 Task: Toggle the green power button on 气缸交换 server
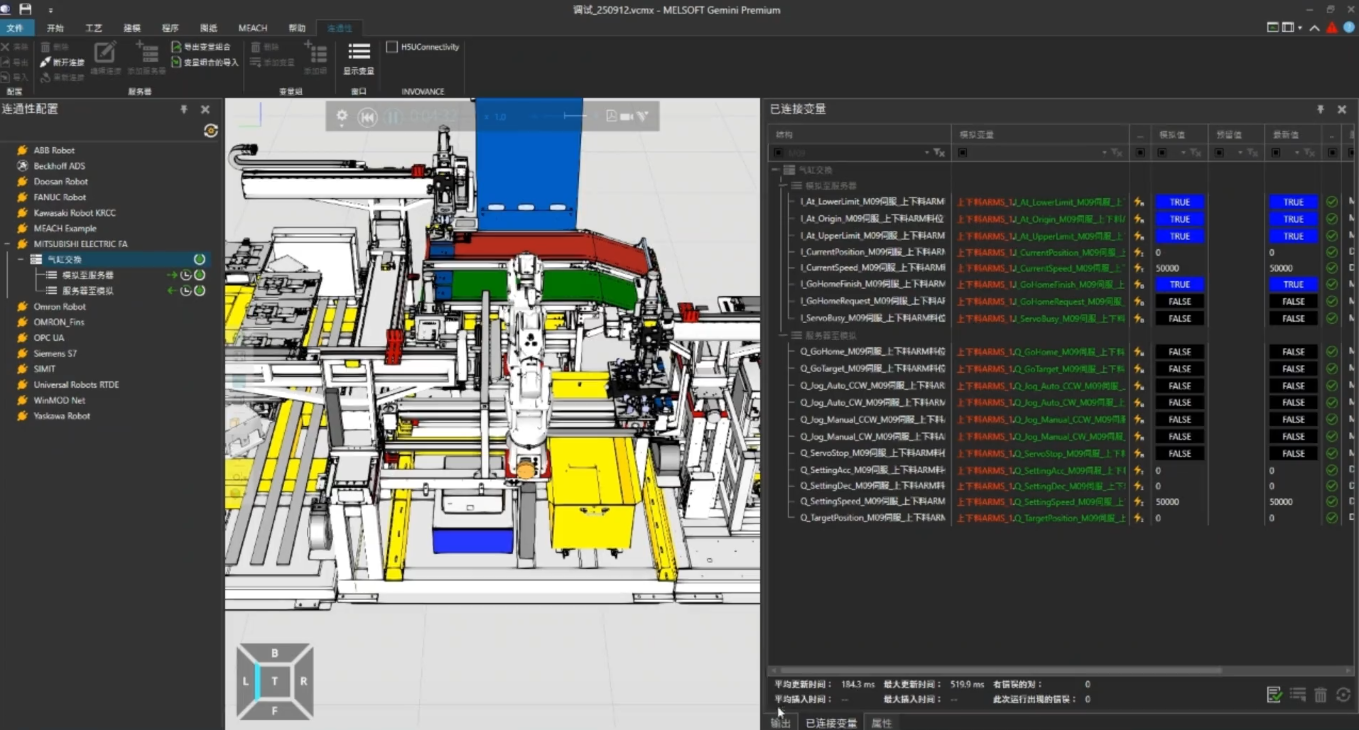[x=200, y=260]
